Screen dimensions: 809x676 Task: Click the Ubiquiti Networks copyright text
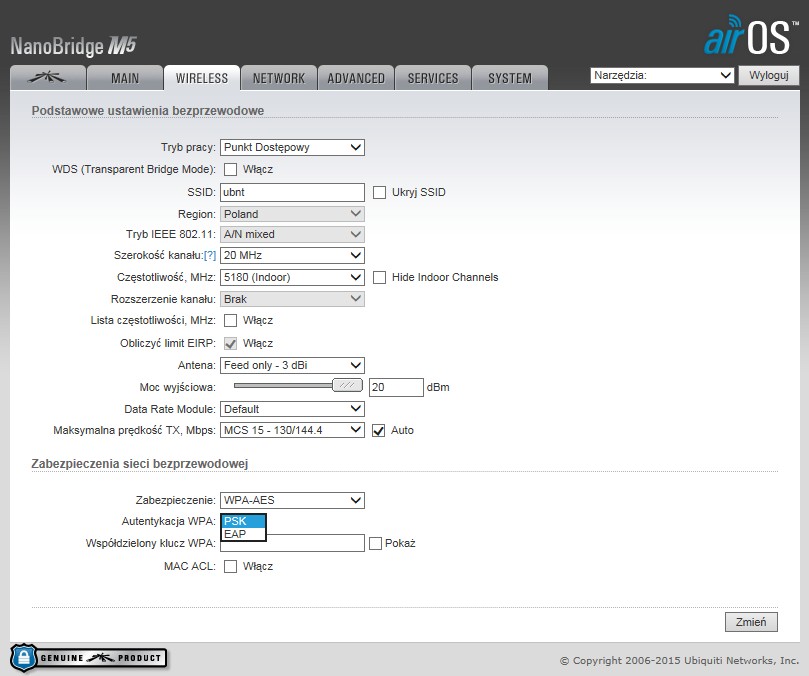(x=679, y=661)
